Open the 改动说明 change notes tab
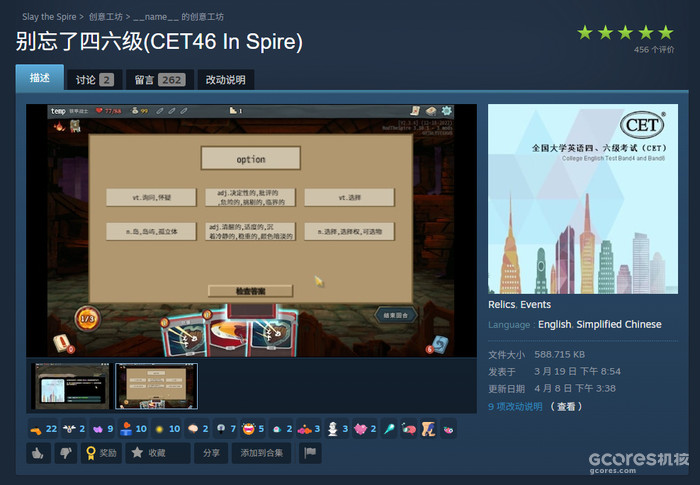 click(225, 80)
